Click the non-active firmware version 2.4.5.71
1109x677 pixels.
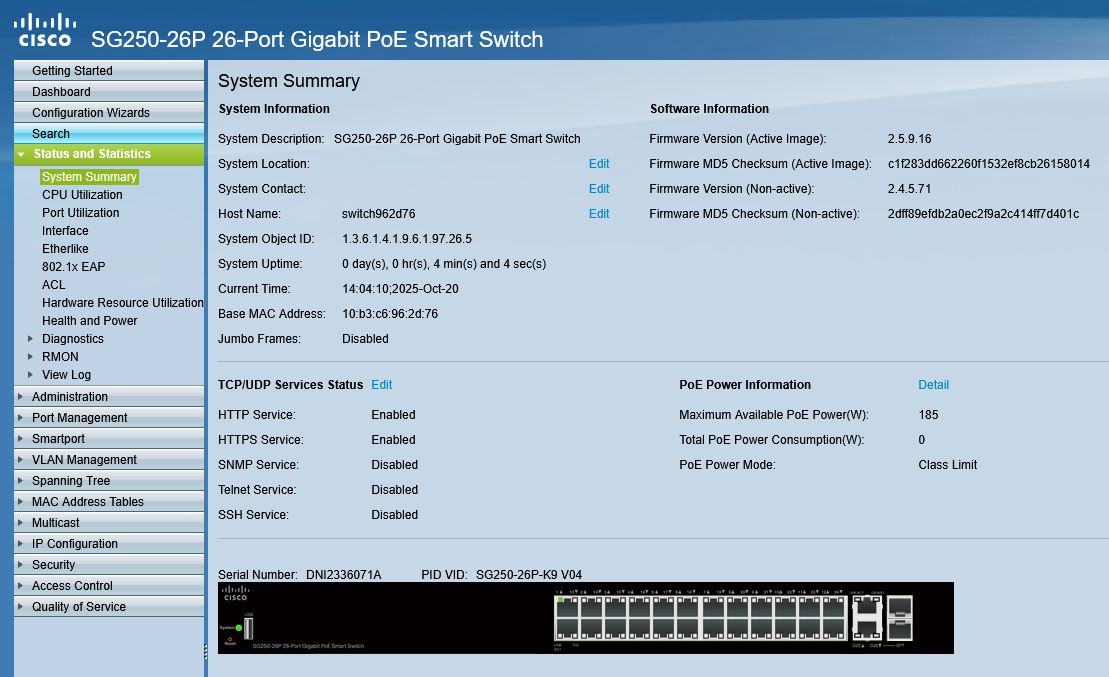(910, 189)
